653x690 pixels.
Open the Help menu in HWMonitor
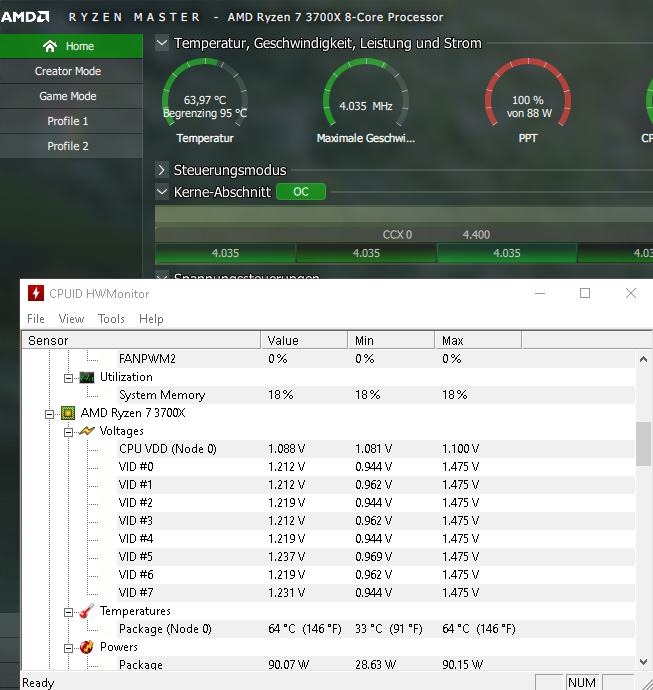(x=151, y=319)
